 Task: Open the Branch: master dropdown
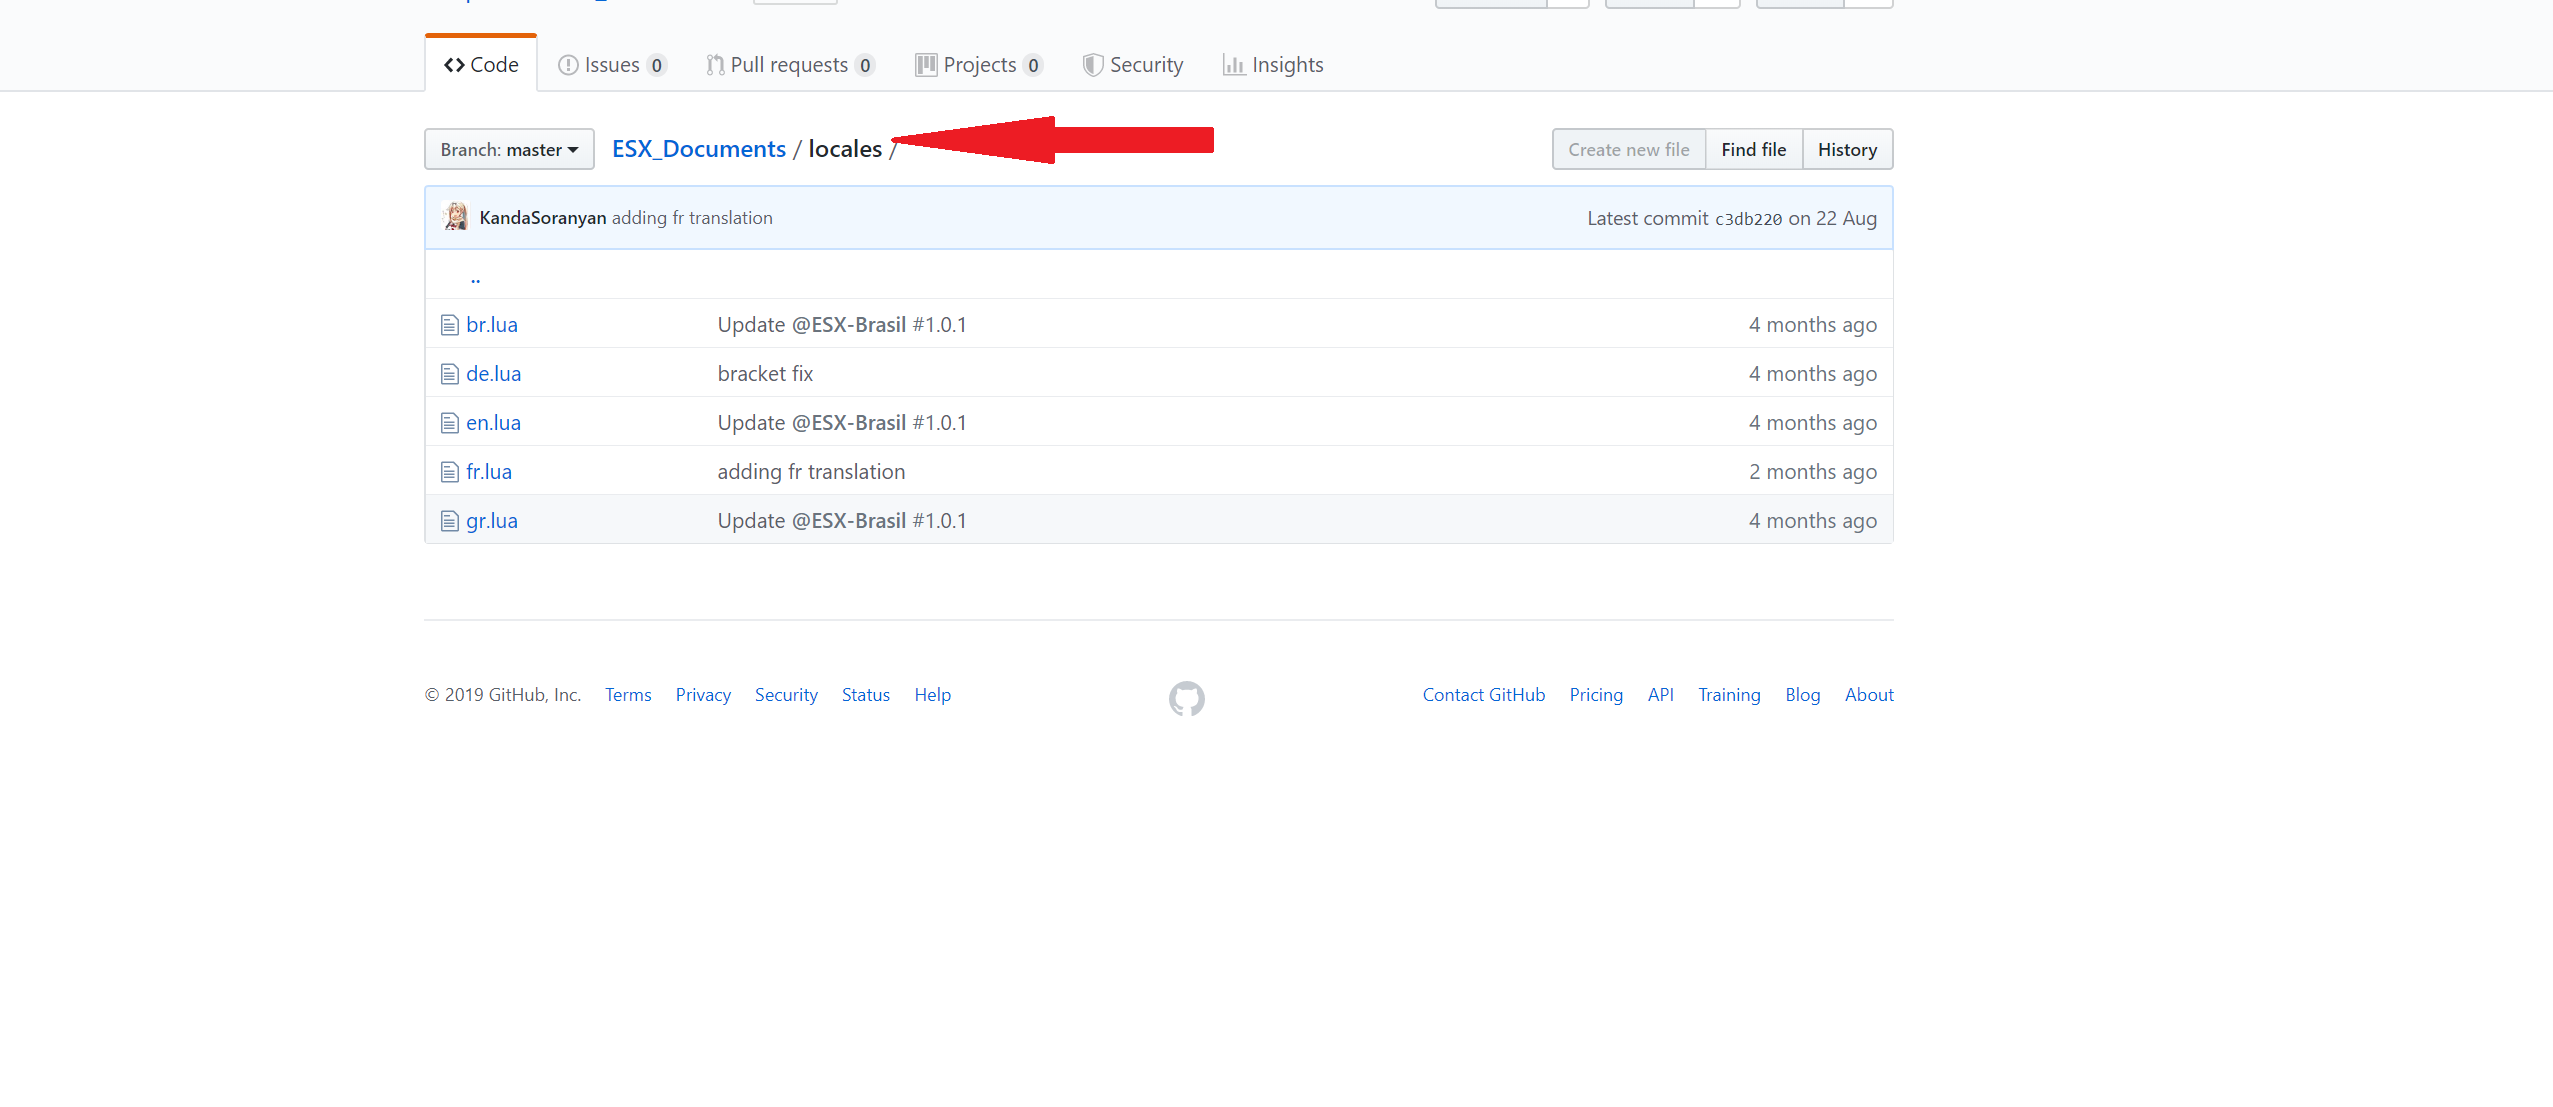point(508,148)
